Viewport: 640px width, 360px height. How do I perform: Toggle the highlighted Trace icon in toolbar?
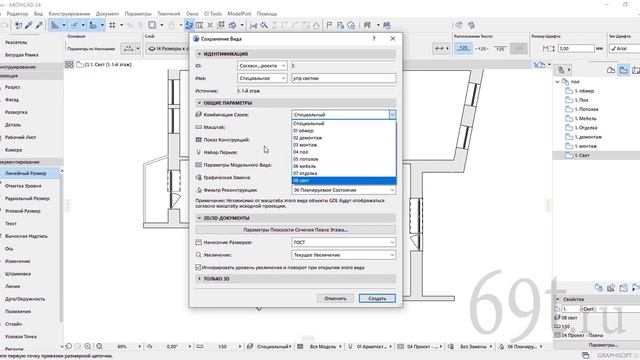[x=189, y=25]
